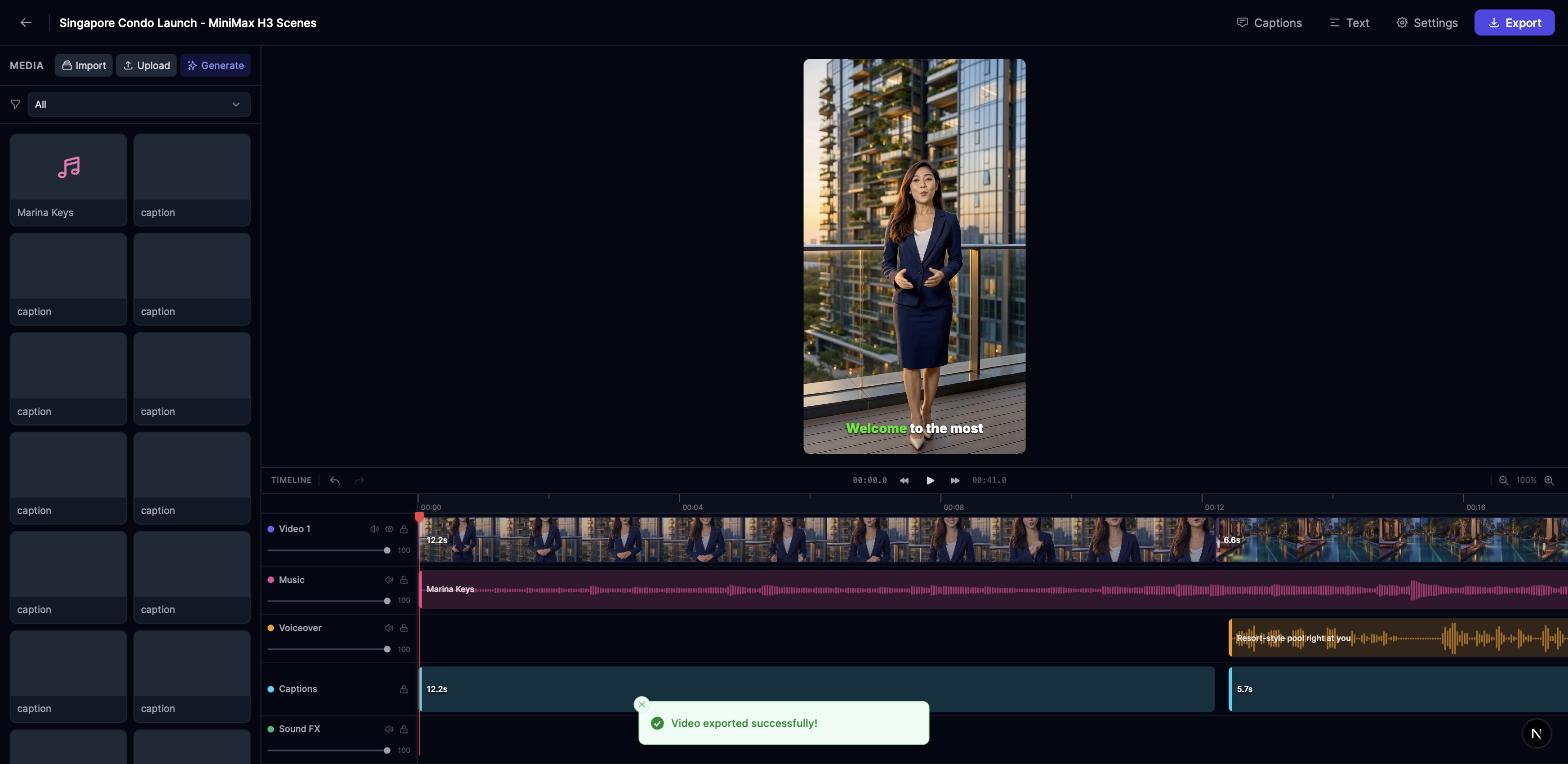Image resolution: width=1568 pixels, height=764 pixels.
Task: Mute the Voiceover track
Action: [x=389, y=628]
